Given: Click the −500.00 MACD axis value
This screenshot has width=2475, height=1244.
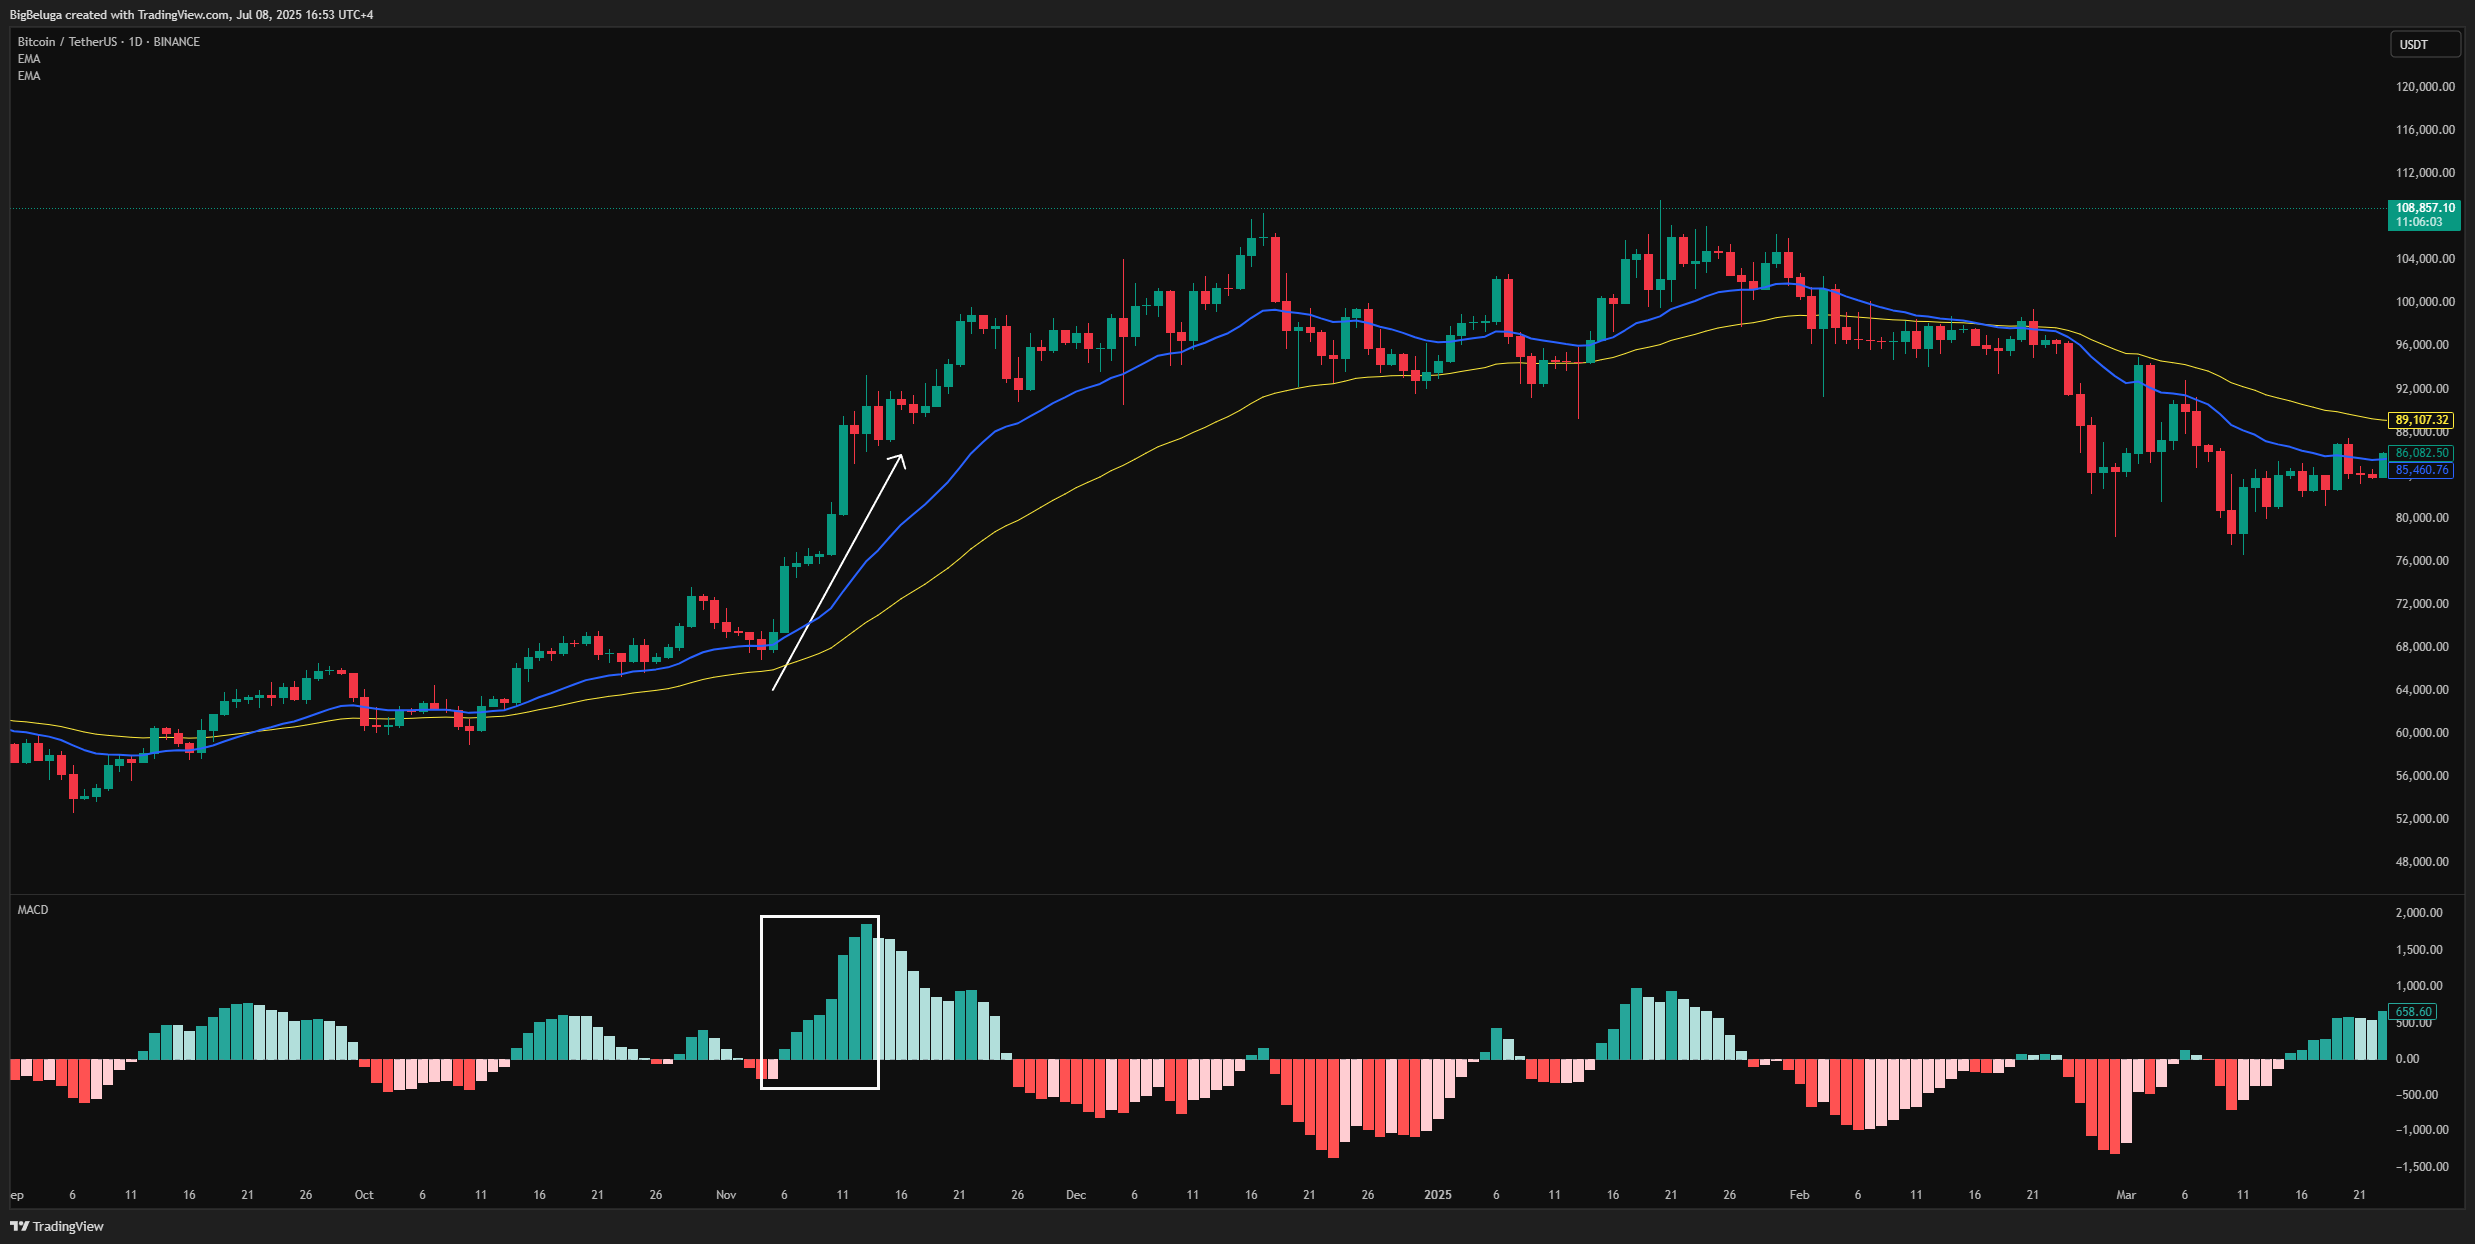Looking at the screenshot, I should click(x=2416, y=1095).
